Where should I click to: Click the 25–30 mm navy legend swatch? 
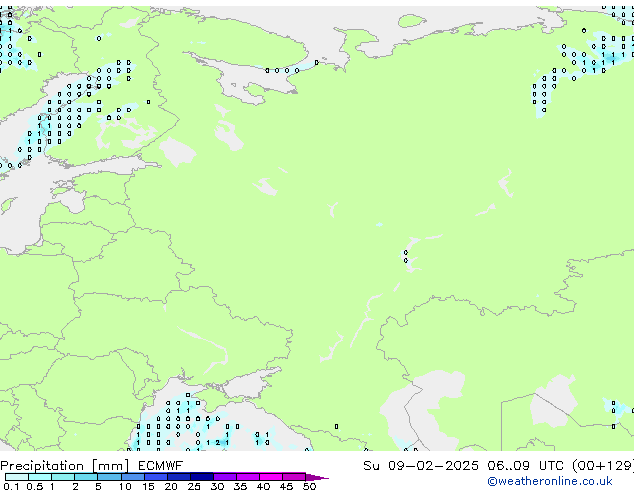[x=201, y=477]
